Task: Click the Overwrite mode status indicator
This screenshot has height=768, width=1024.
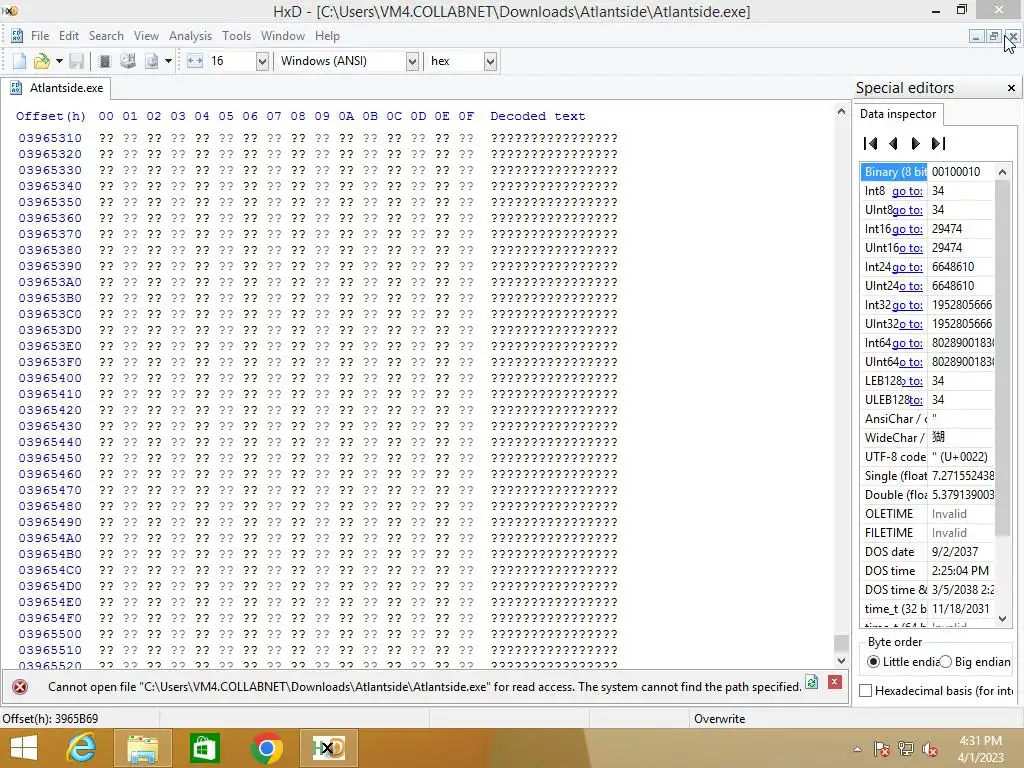Action: click(x=719, y=719)
